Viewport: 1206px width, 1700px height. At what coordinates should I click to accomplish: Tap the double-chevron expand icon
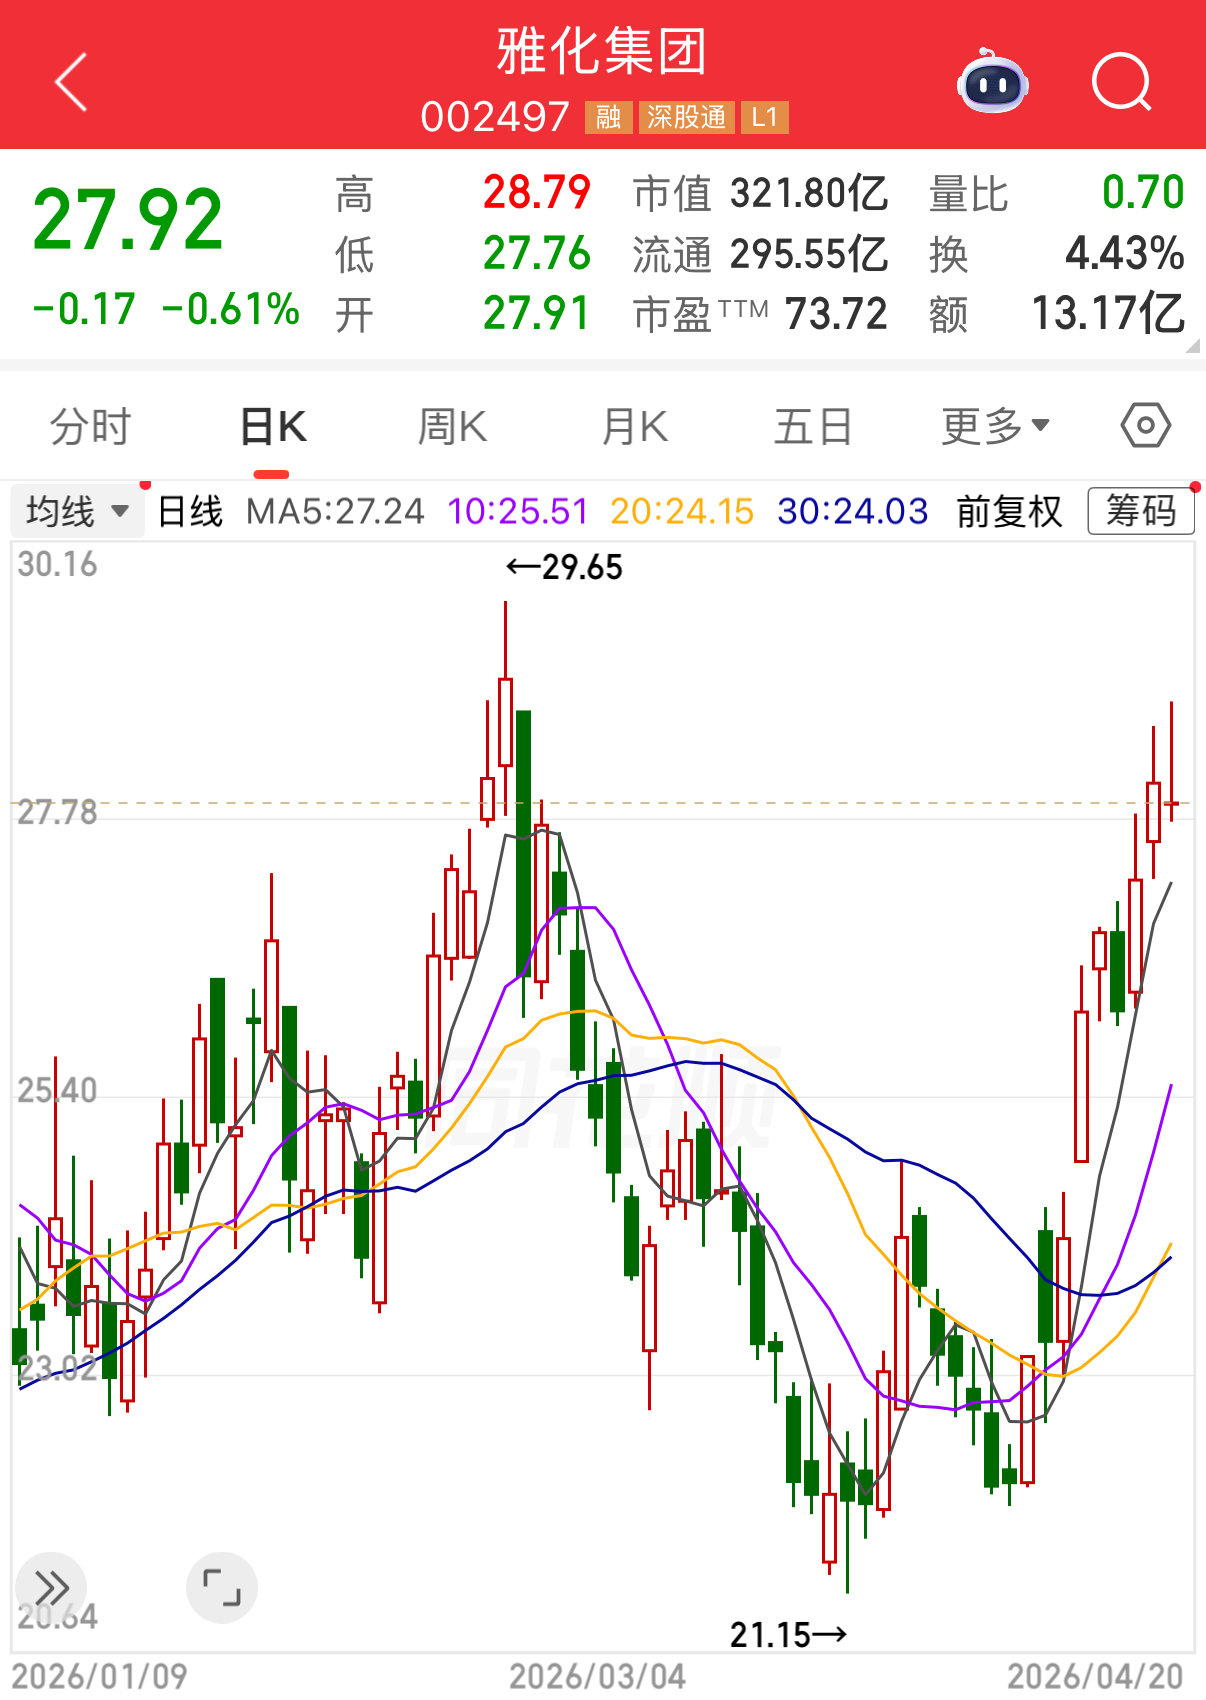click(51, 1587)
